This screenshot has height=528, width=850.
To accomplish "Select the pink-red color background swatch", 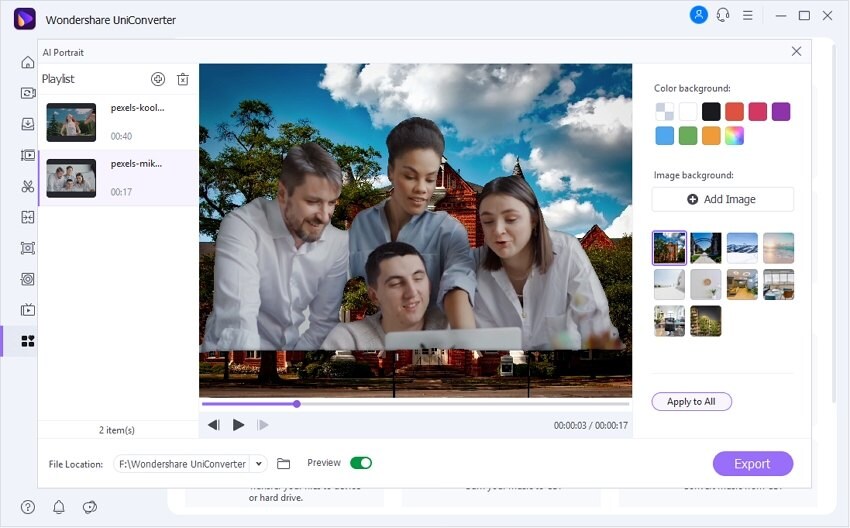I will coord(758,112).
